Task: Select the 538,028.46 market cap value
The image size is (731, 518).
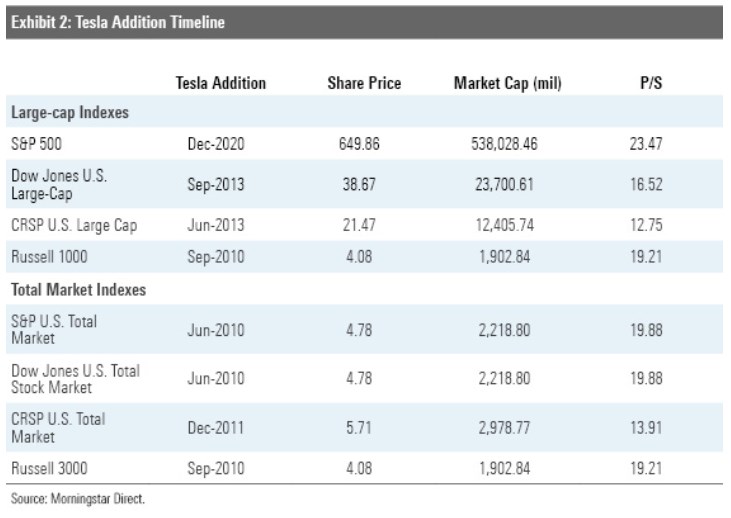Action: [x=503, y=144]
